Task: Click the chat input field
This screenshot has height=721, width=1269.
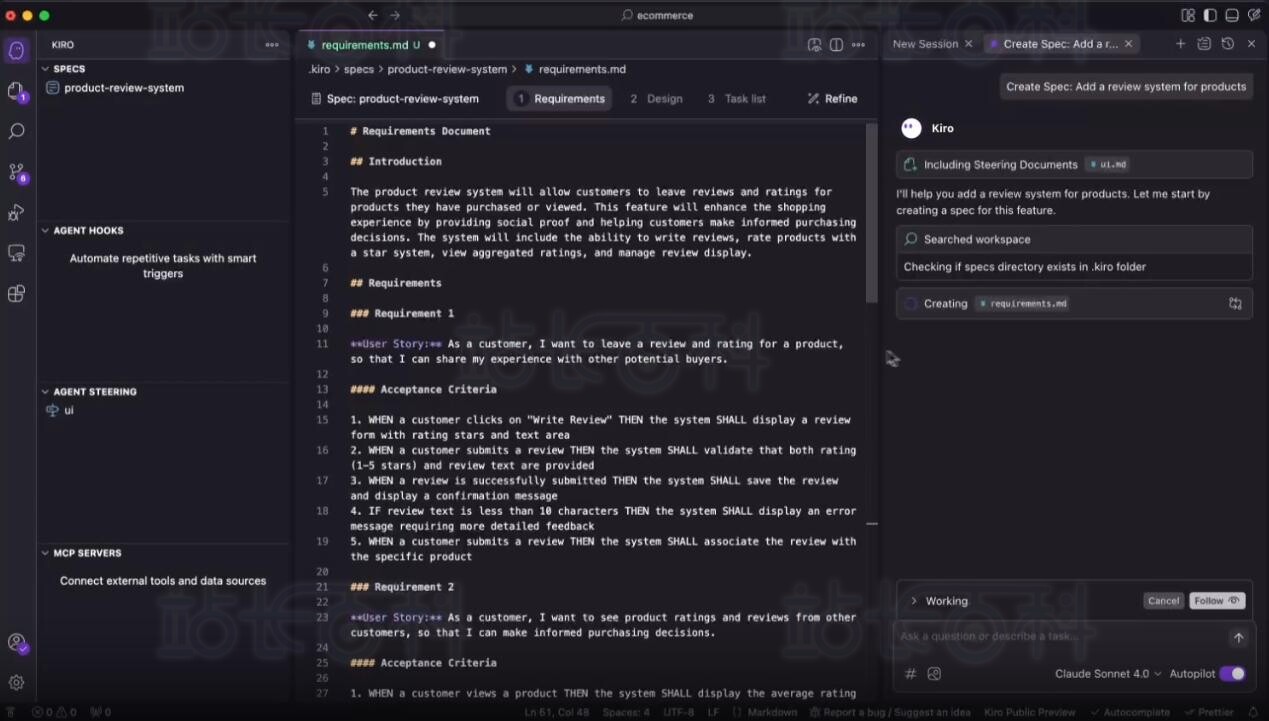Action: point(1060,637)
